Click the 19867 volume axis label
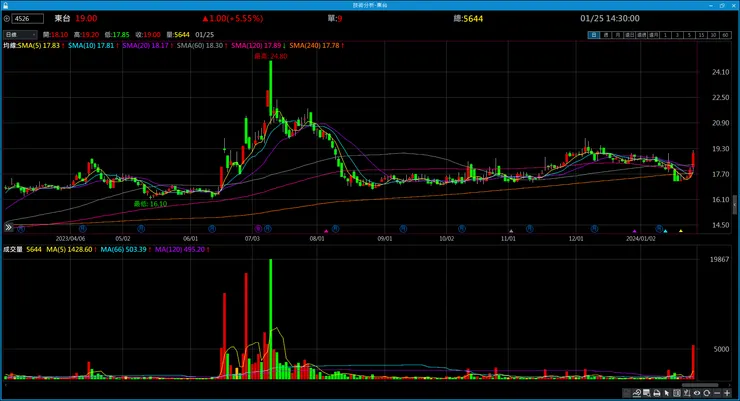The height and width of the screenshot is (401, 740). (x=719, y=259)
